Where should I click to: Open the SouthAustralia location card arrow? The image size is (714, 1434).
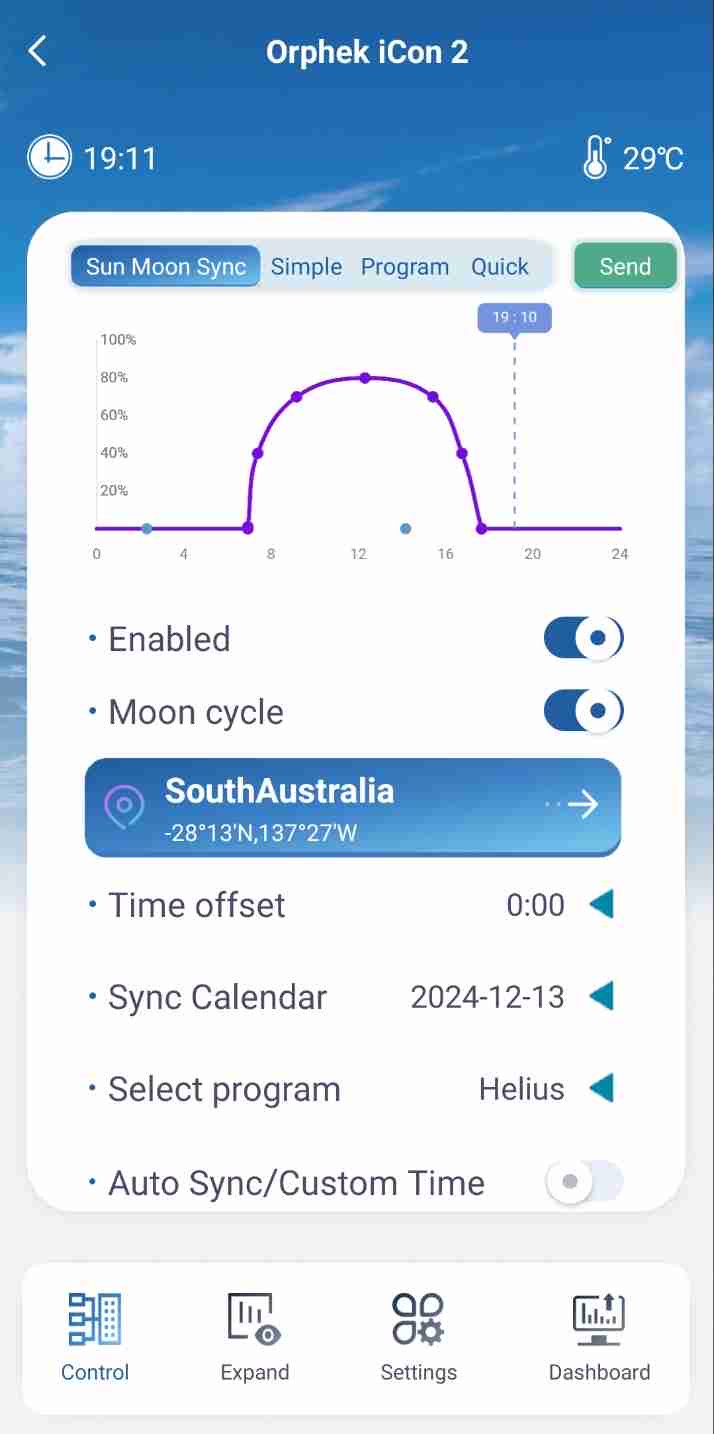click(x=582, y=804)
